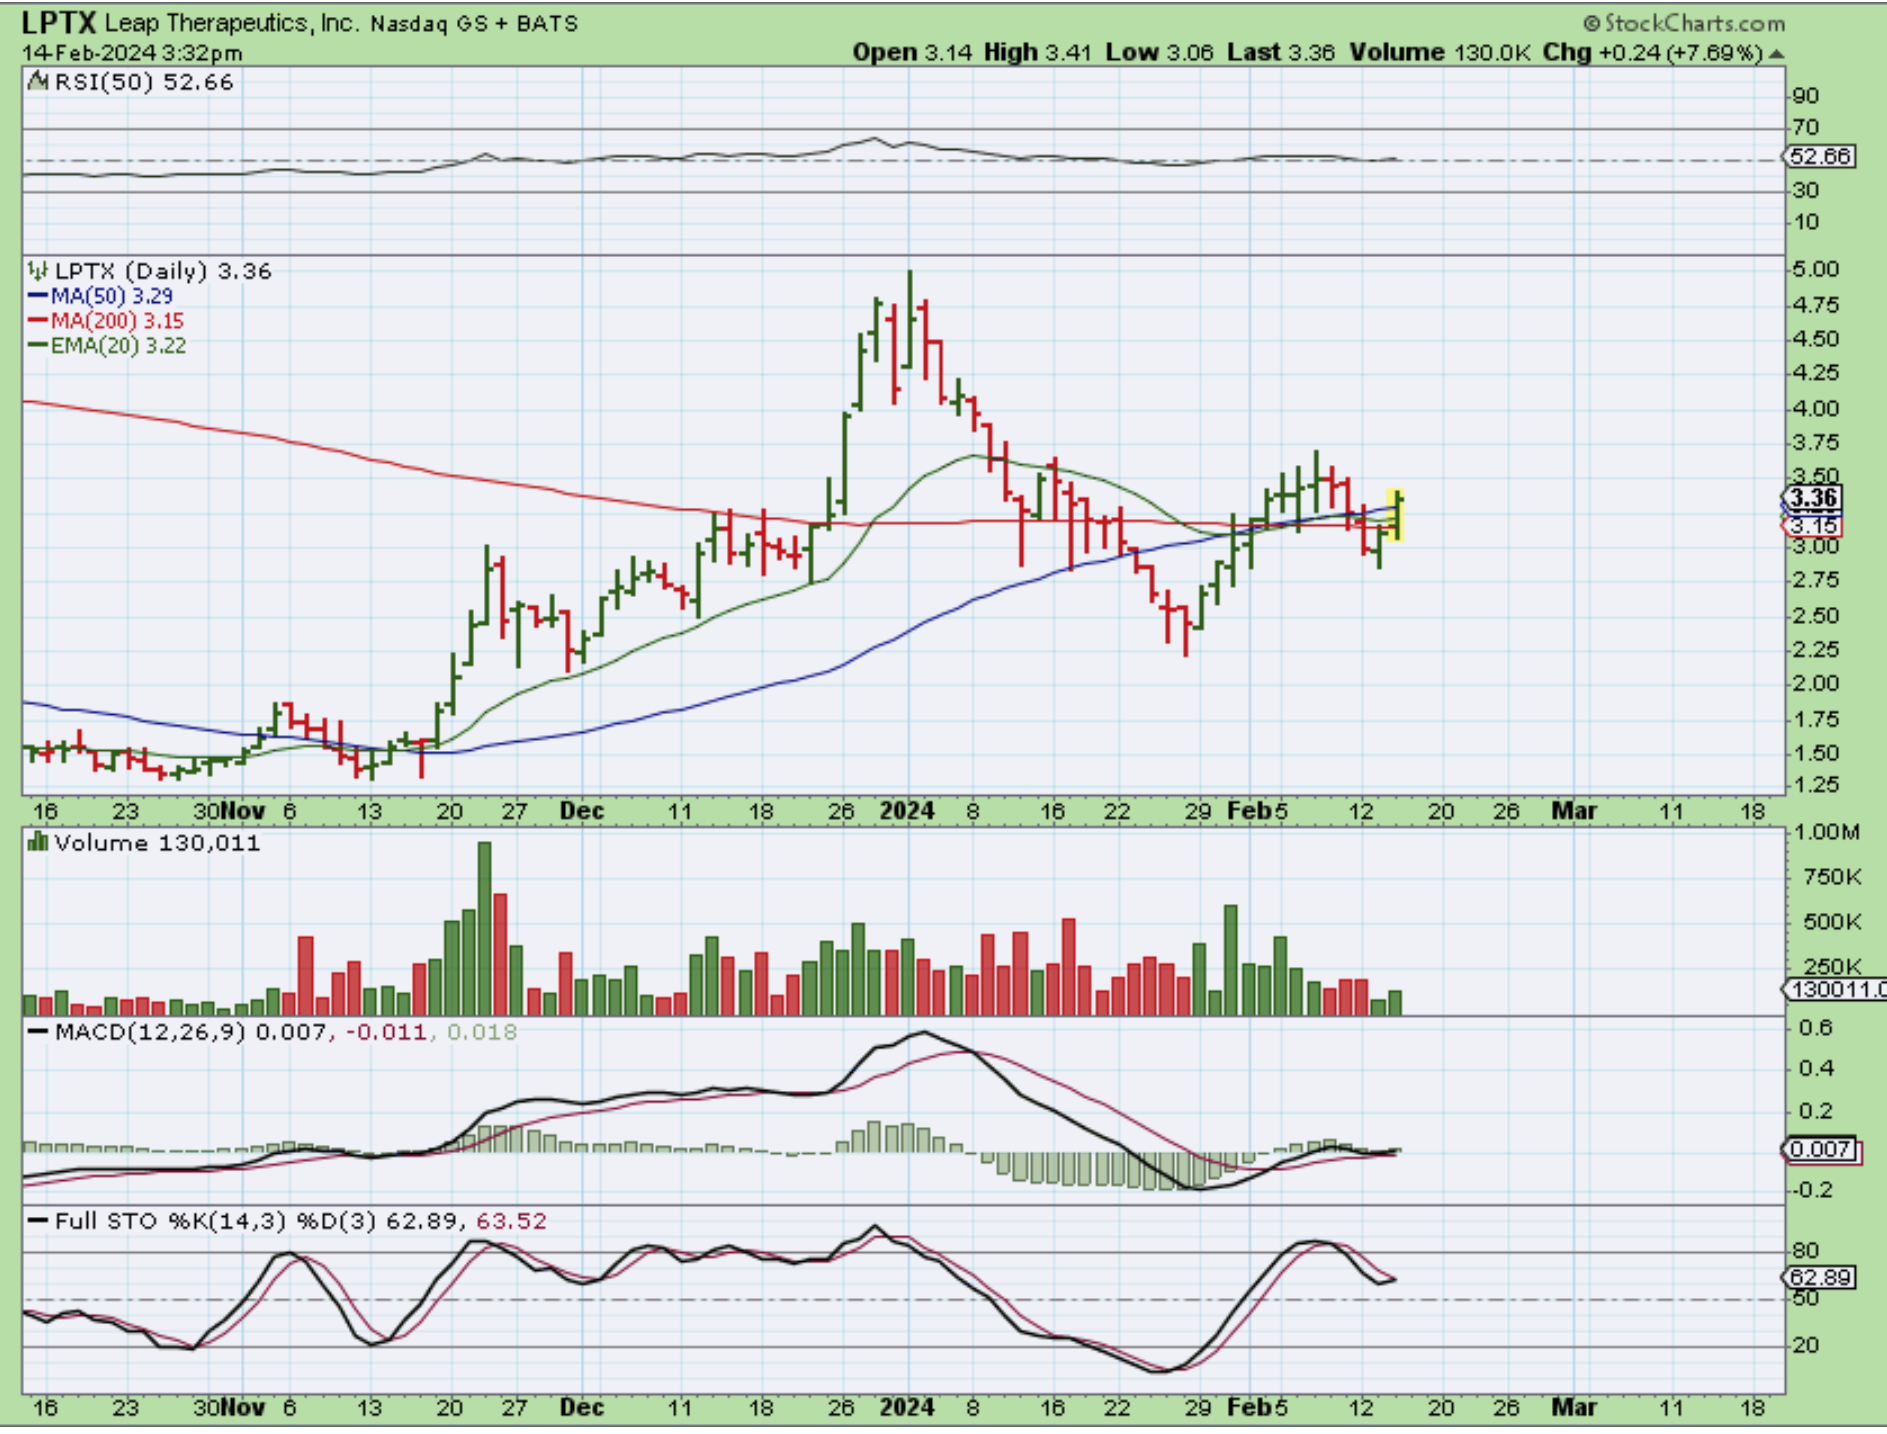Click the 80 level on the stochastic axis

pos(1806,1251)
